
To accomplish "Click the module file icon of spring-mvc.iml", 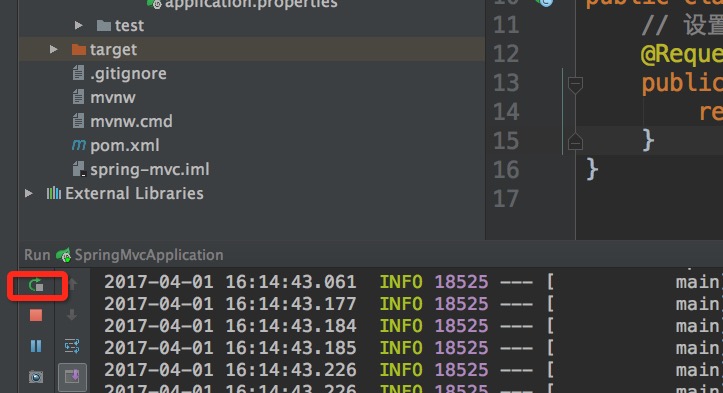I will click(79, 169).
